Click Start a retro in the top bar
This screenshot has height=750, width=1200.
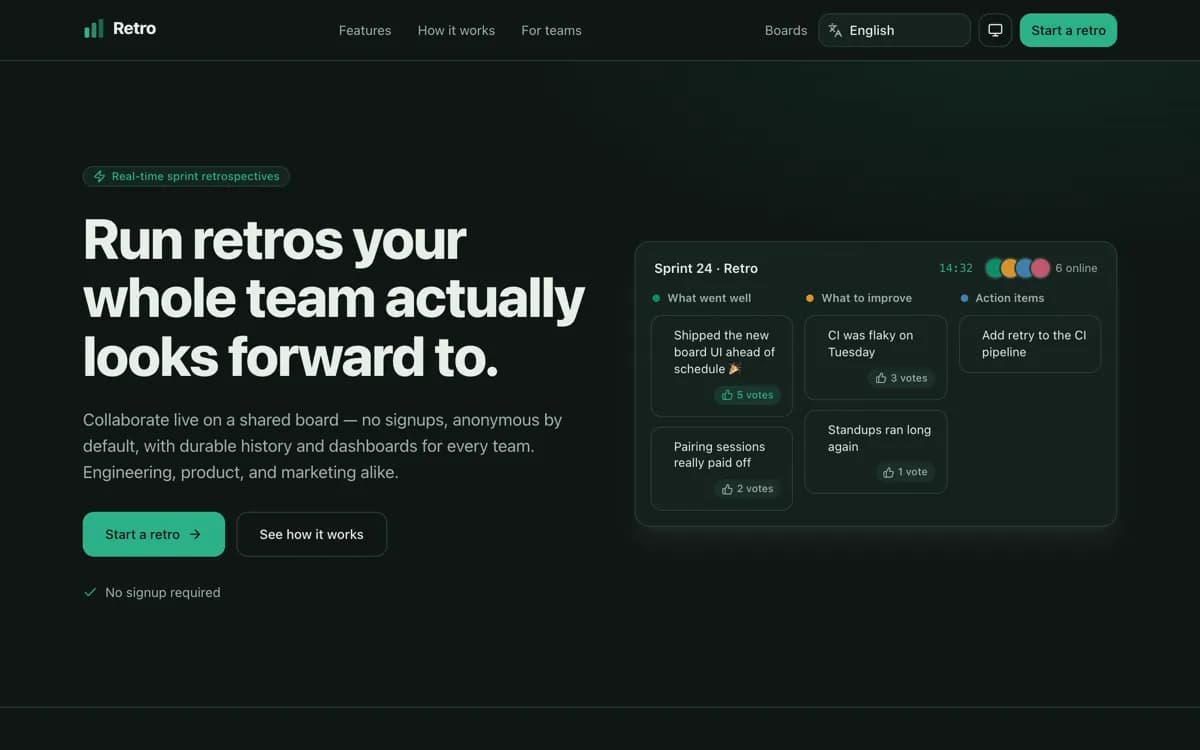click(x=1068, y=30)
